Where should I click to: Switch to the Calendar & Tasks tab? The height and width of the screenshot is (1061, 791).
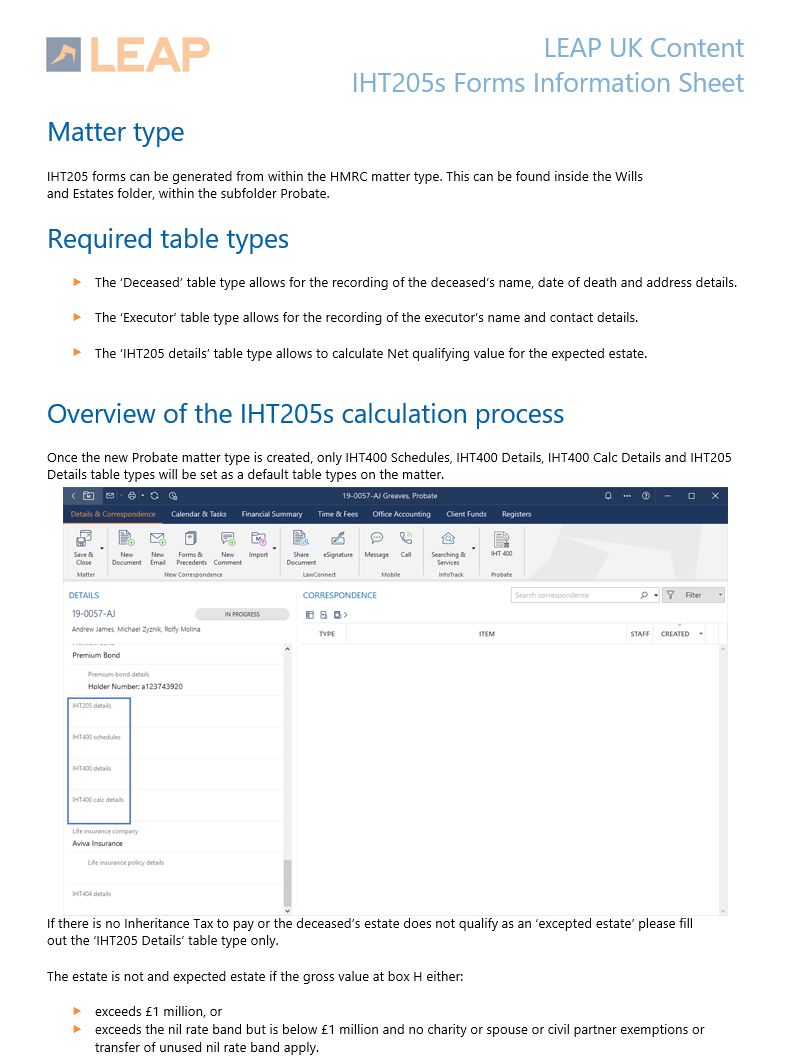(x=199, y=514)
